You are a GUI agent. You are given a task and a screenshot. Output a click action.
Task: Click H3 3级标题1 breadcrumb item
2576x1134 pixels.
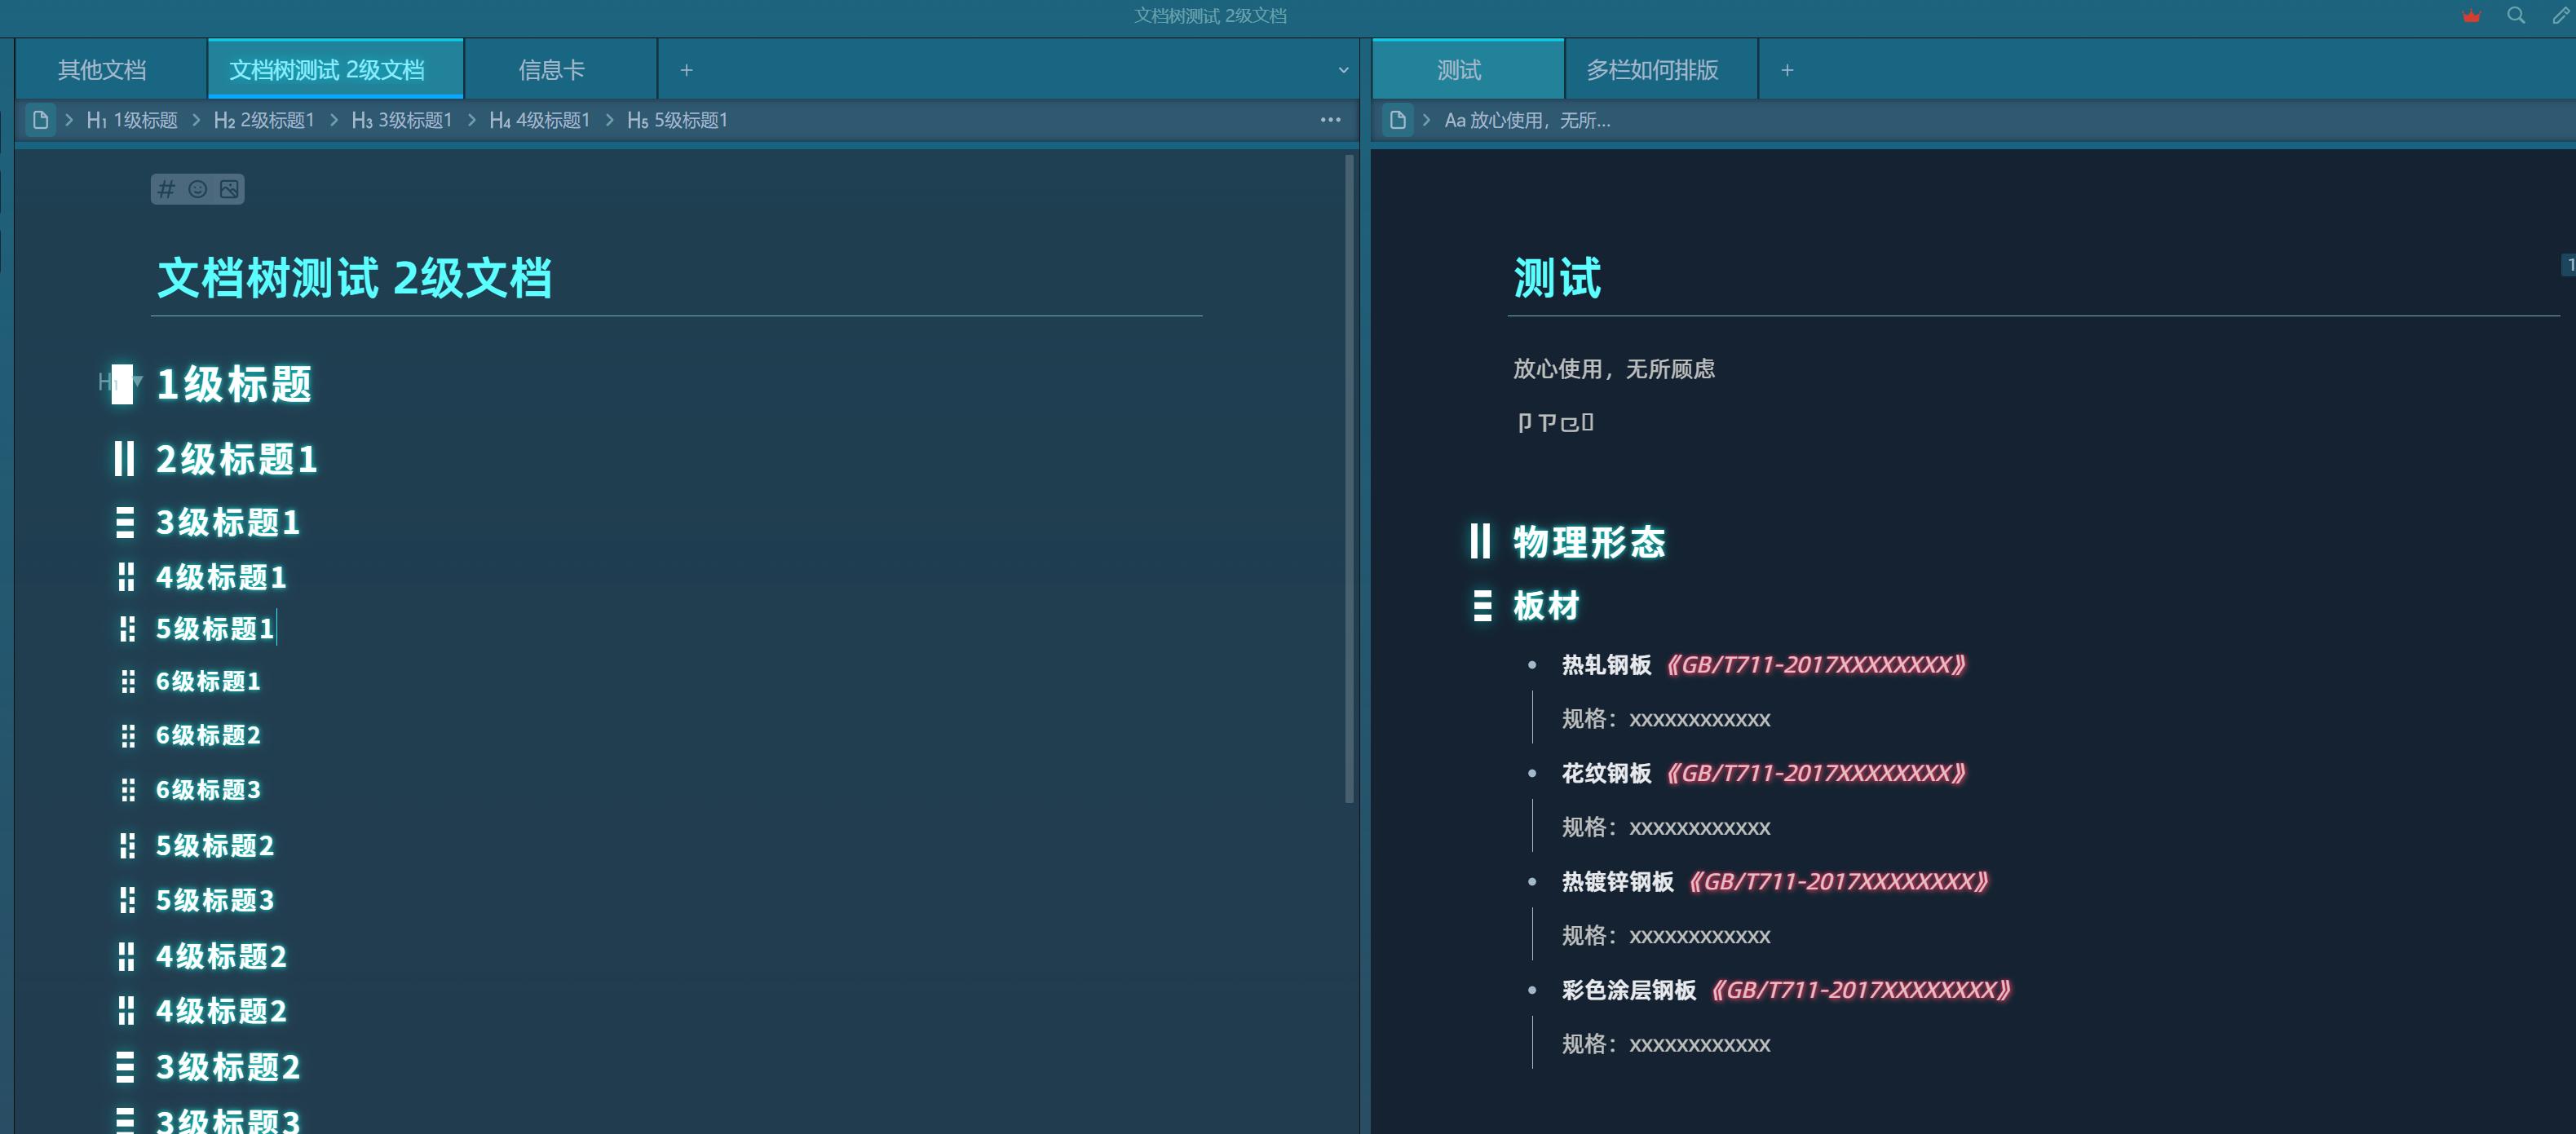pos(402,120)
